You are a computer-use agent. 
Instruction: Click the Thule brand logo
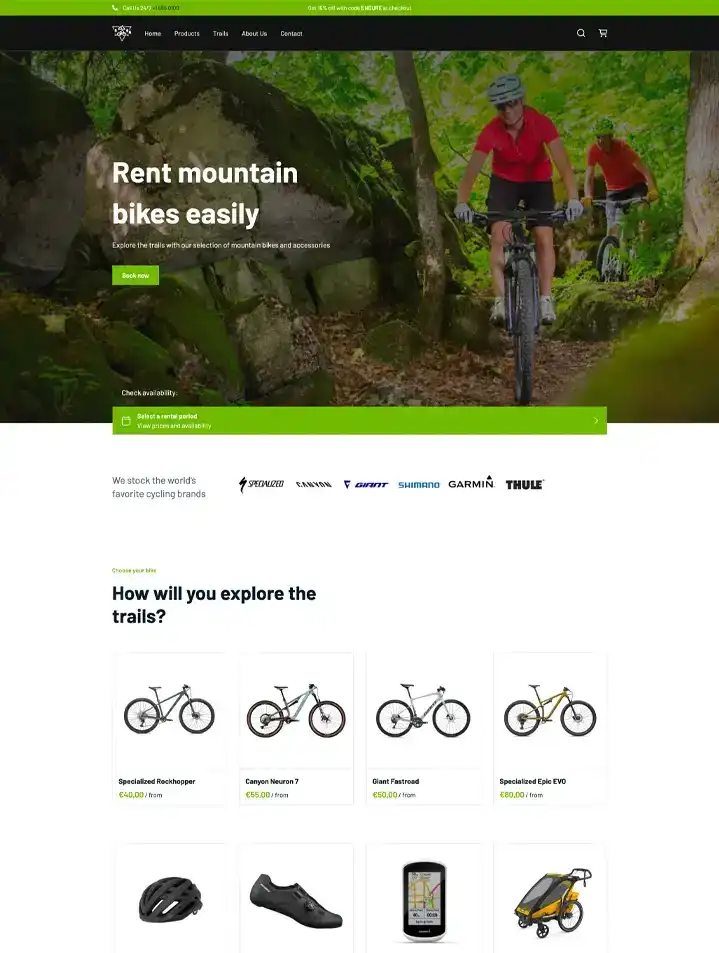coord(525,484)
